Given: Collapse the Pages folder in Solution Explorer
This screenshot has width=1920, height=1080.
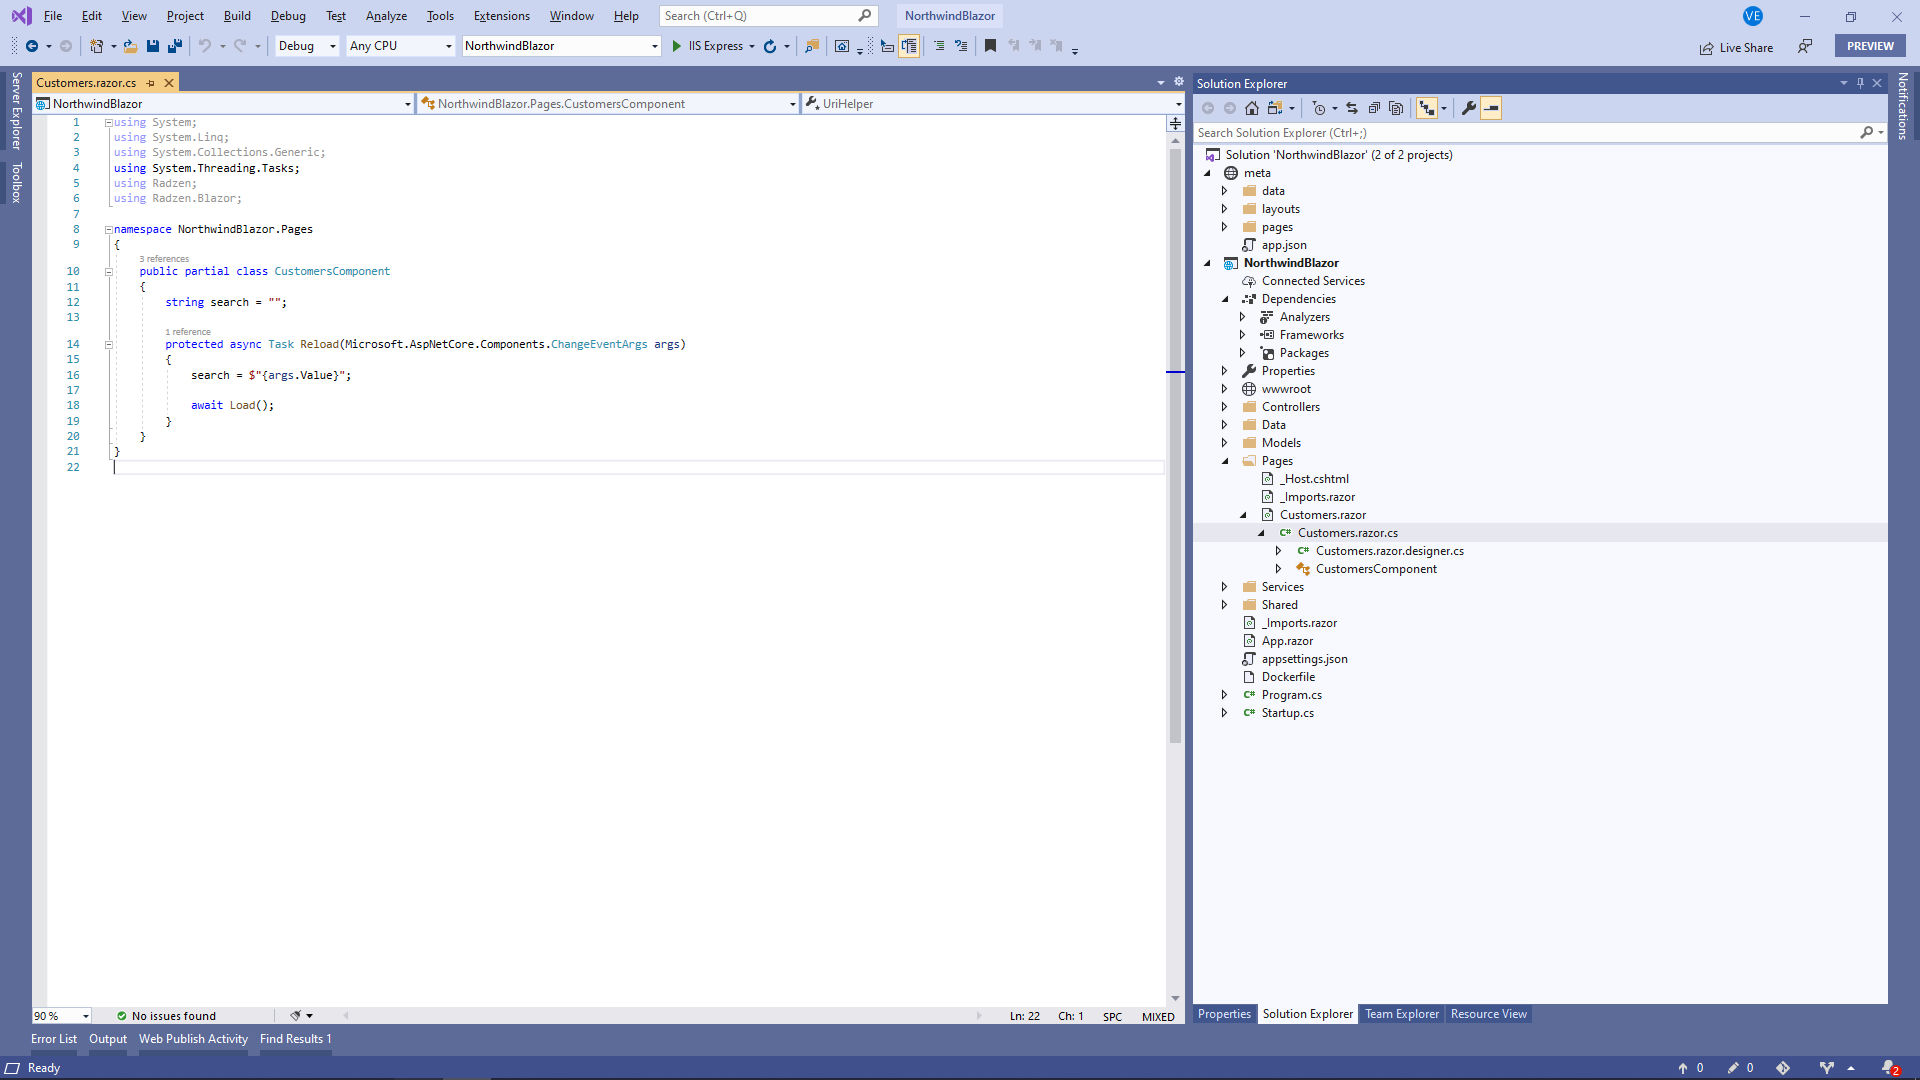Looking at the screenshot, I should (x=1224, y=461).
